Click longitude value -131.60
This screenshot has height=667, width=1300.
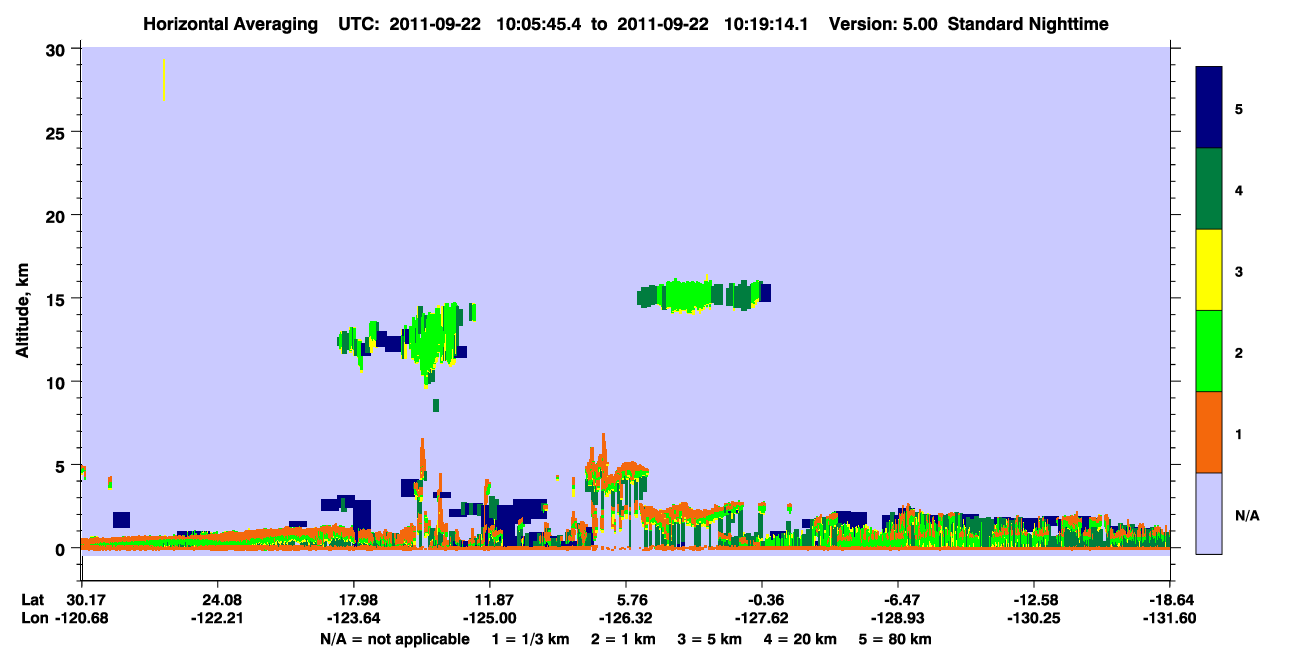(1170, 619)
